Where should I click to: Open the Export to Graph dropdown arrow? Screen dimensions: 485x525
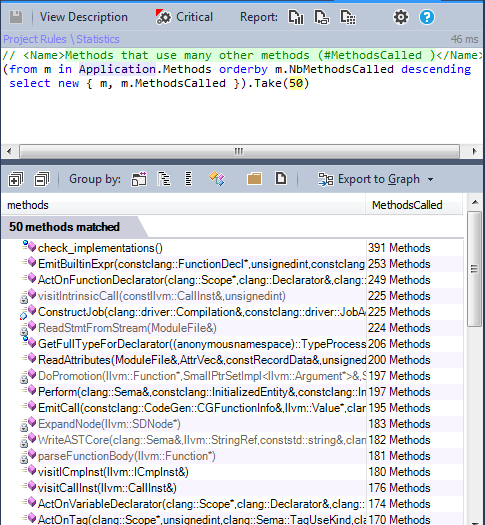pyautogui.click(x=430, y=179)
